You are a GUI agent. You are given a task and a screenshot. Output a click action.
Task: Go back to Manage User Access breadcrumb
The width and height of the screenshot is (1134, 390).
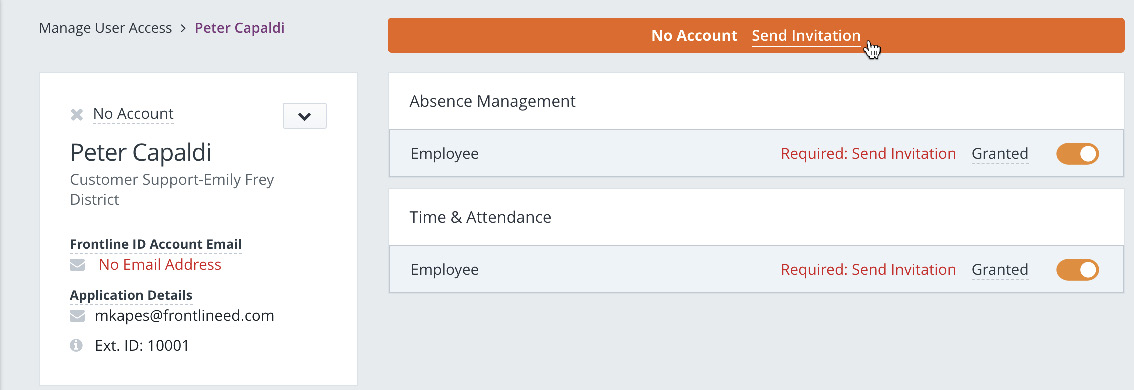pos(106,28)
